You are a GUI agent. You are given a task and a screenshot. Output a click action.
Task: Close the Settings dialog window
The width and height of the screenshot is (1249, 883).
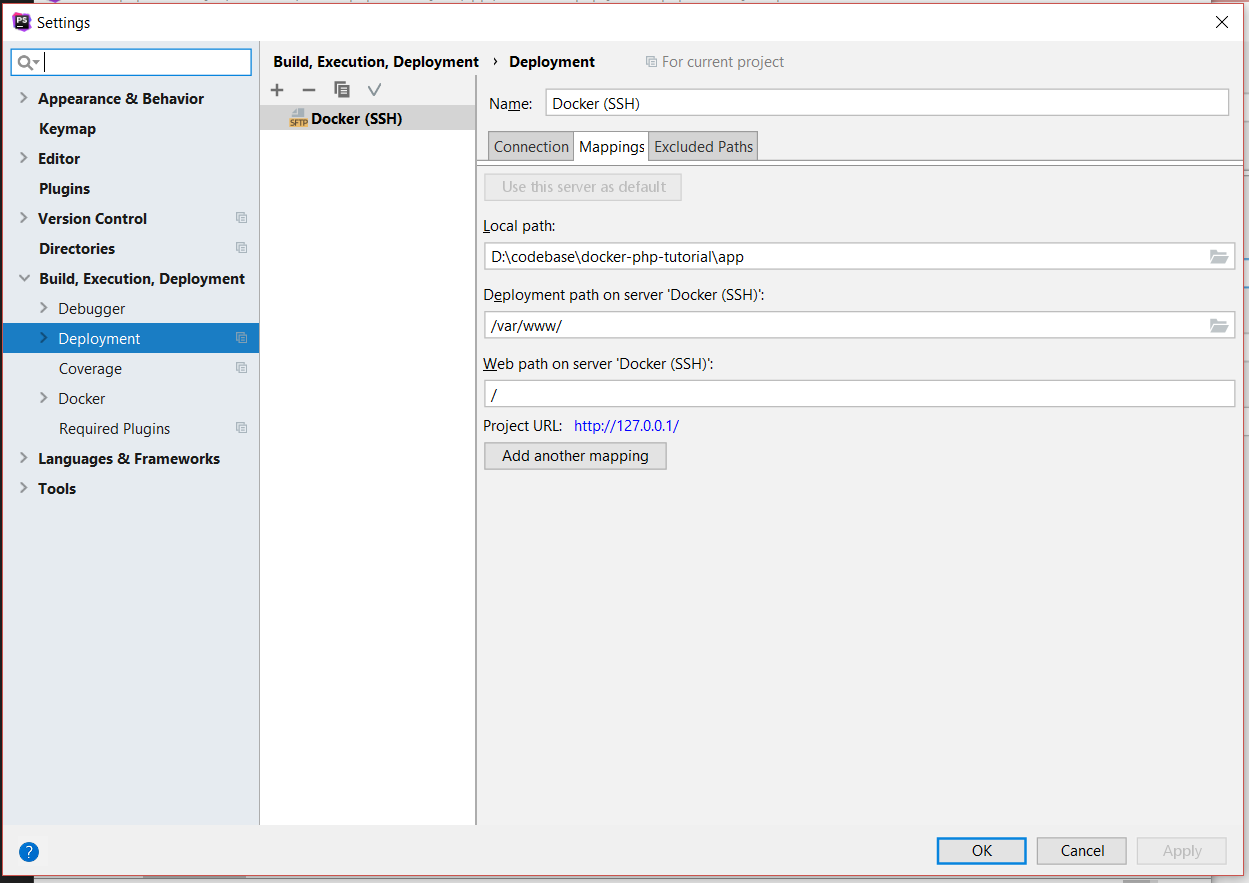click(x=1222, y=22)
